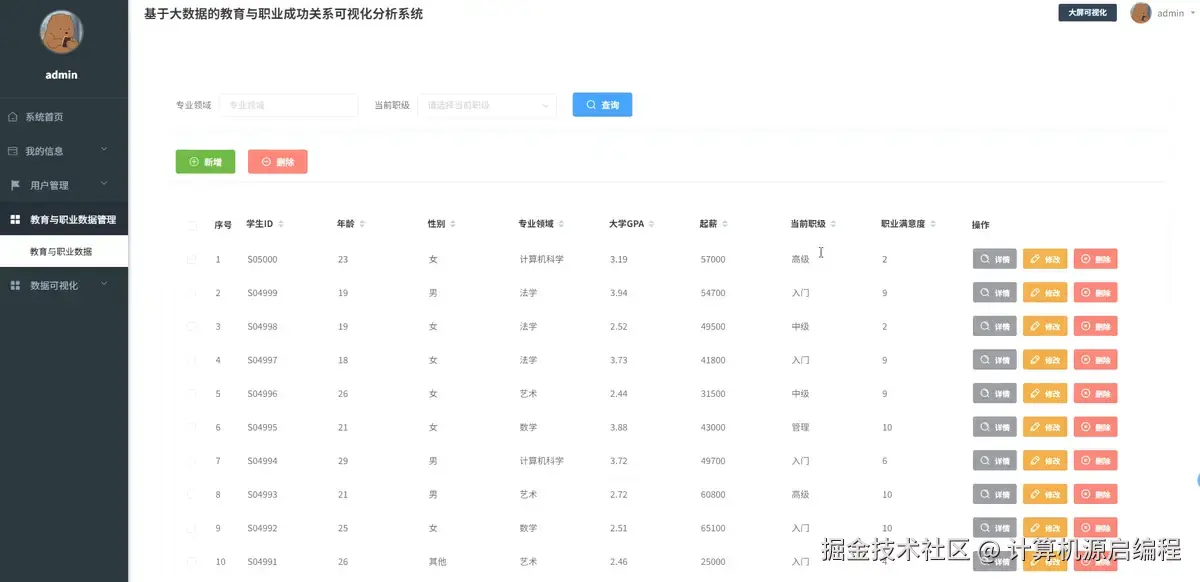Click 修改 for student S04993

[1045, 494]
